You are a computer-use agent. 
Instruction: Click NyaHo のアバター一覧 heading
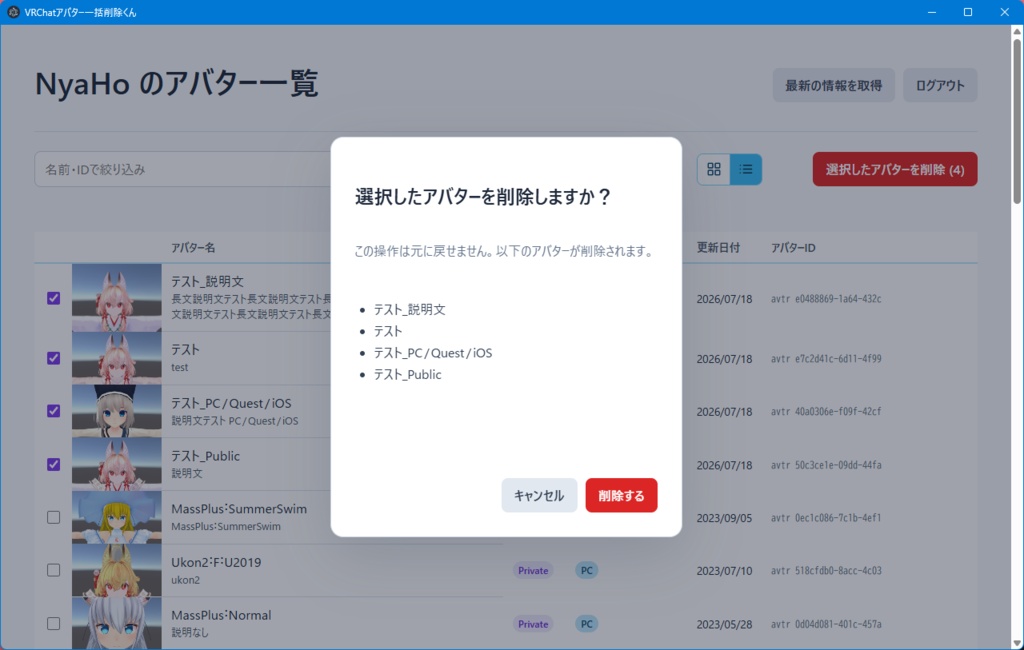[x=176, y=84]
